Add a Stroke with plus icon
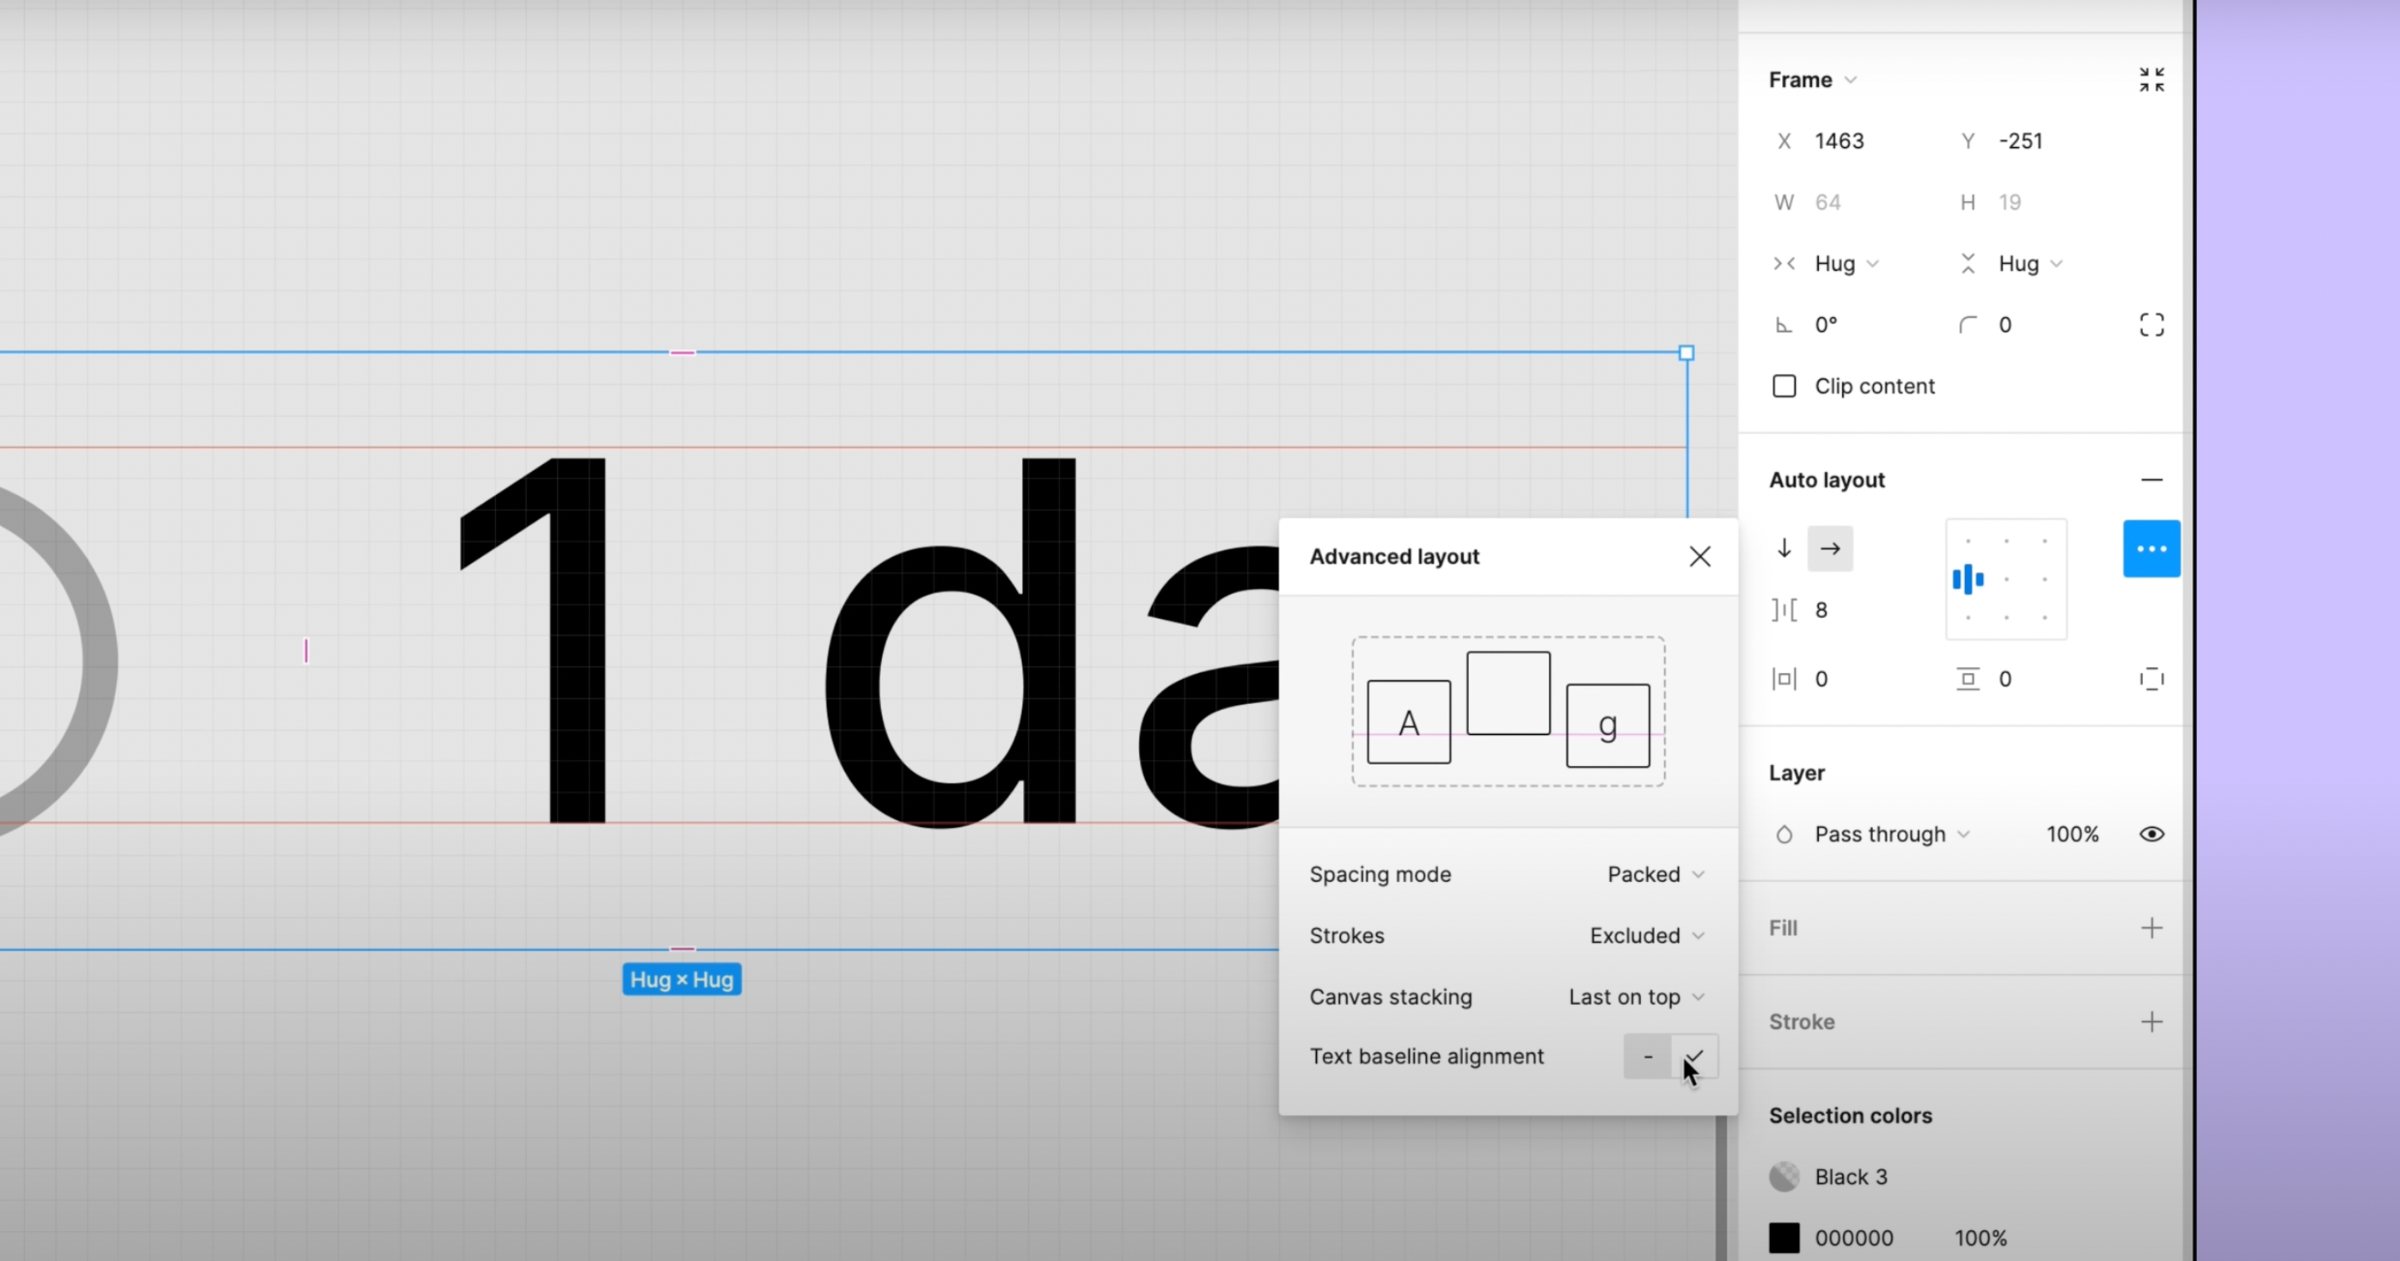2400x1261 pixels. [x=2152, y=1022]
